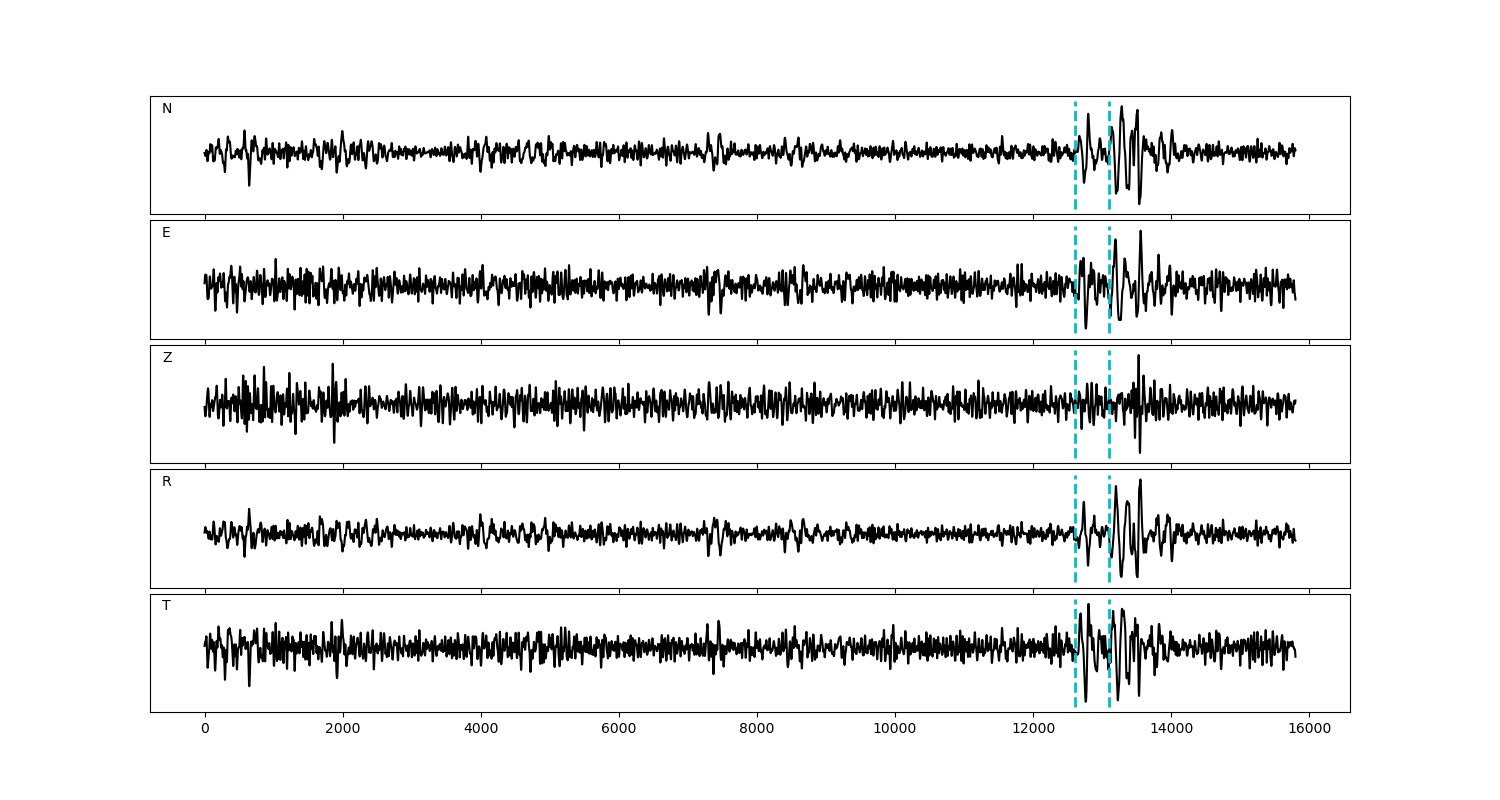This screenshot has width=1500, height=800.
Task: Pick the 8000 tick label on x-axis
Action: [757, 730]
